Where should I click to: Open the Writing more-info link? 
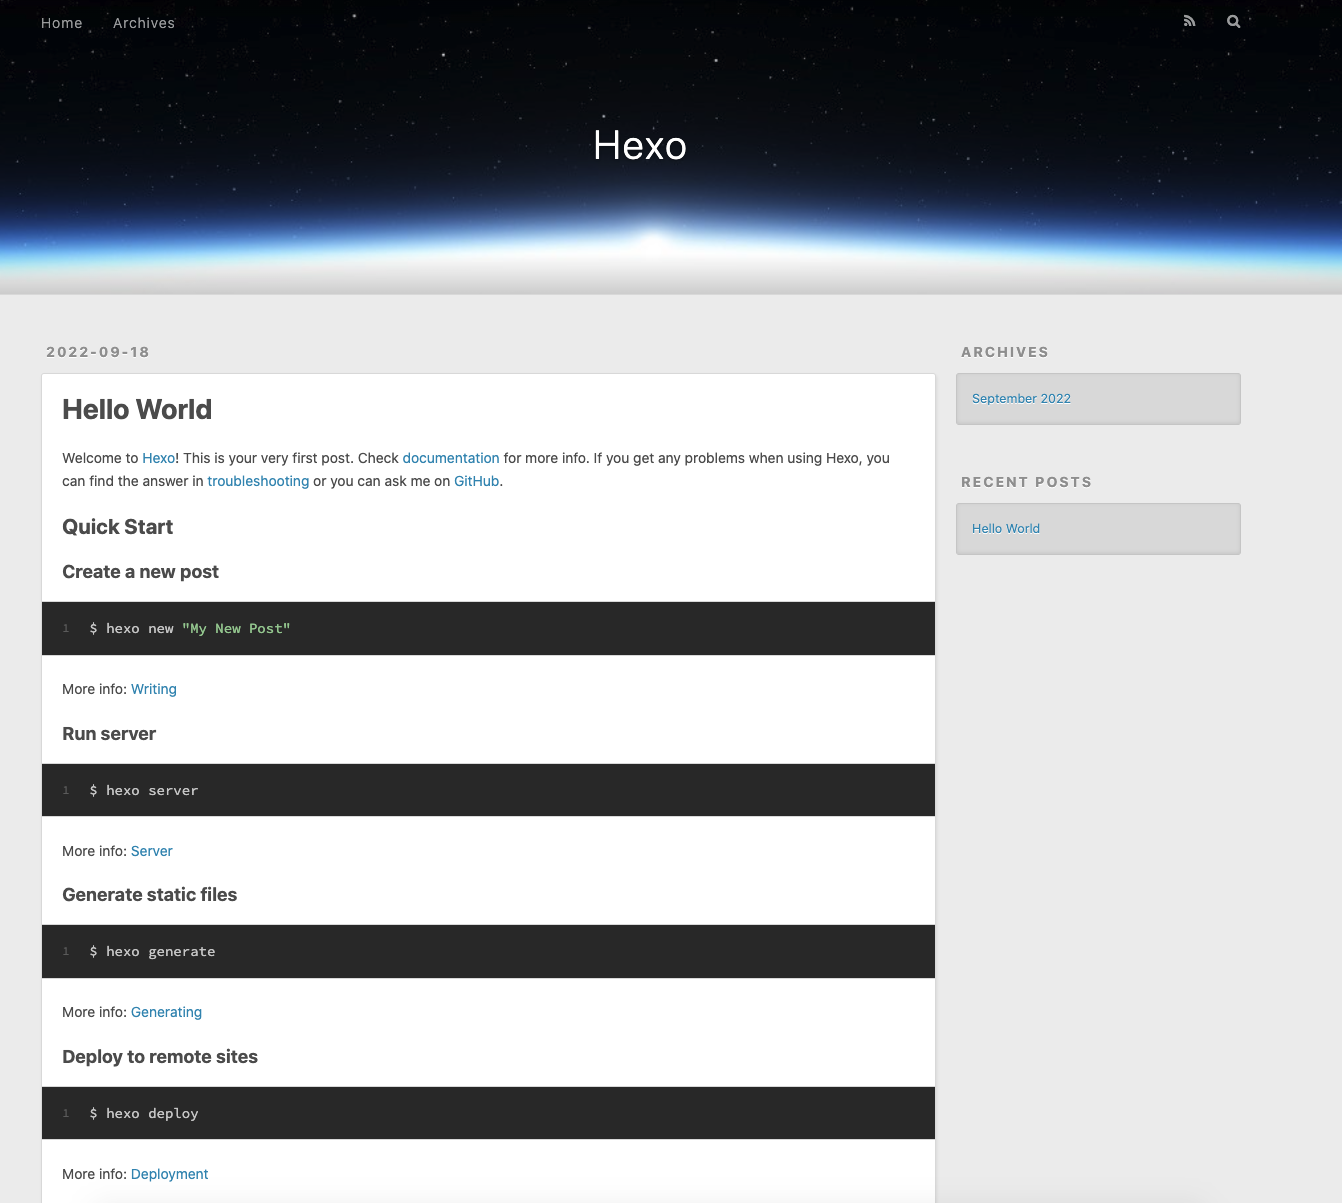(x=154, y=689)
